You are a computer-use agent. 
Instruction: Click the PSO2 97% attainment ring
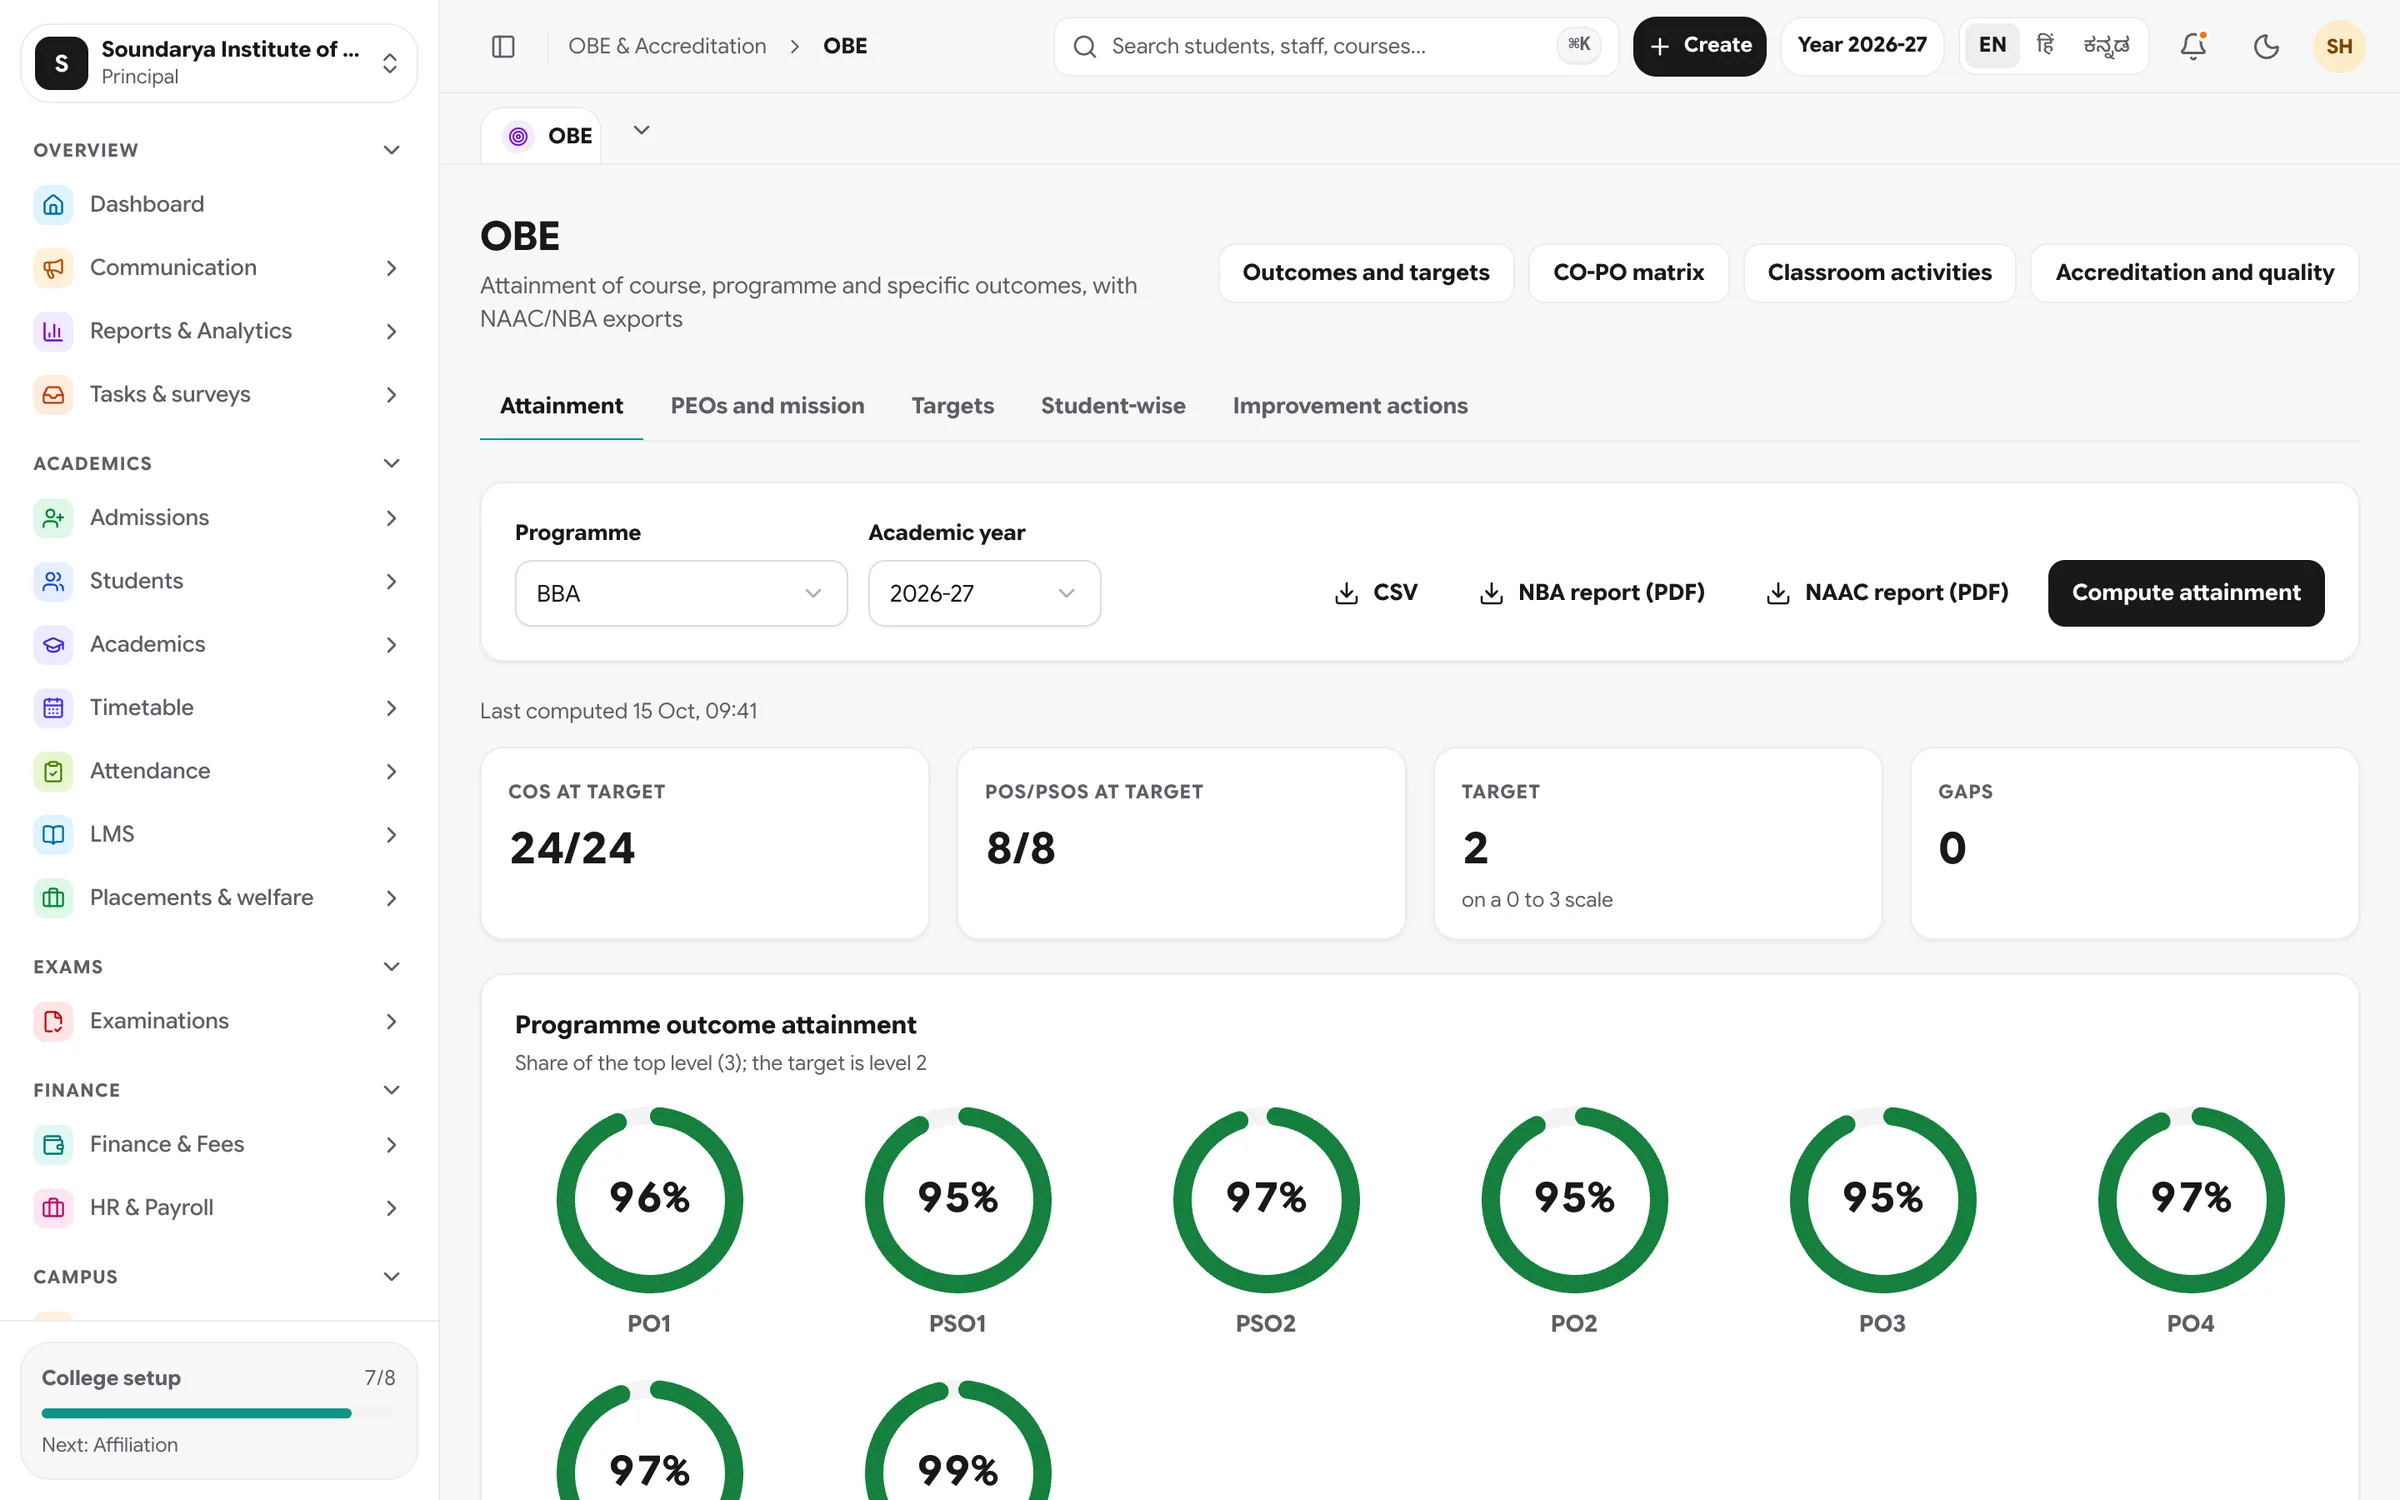tap(1265, 1198)
